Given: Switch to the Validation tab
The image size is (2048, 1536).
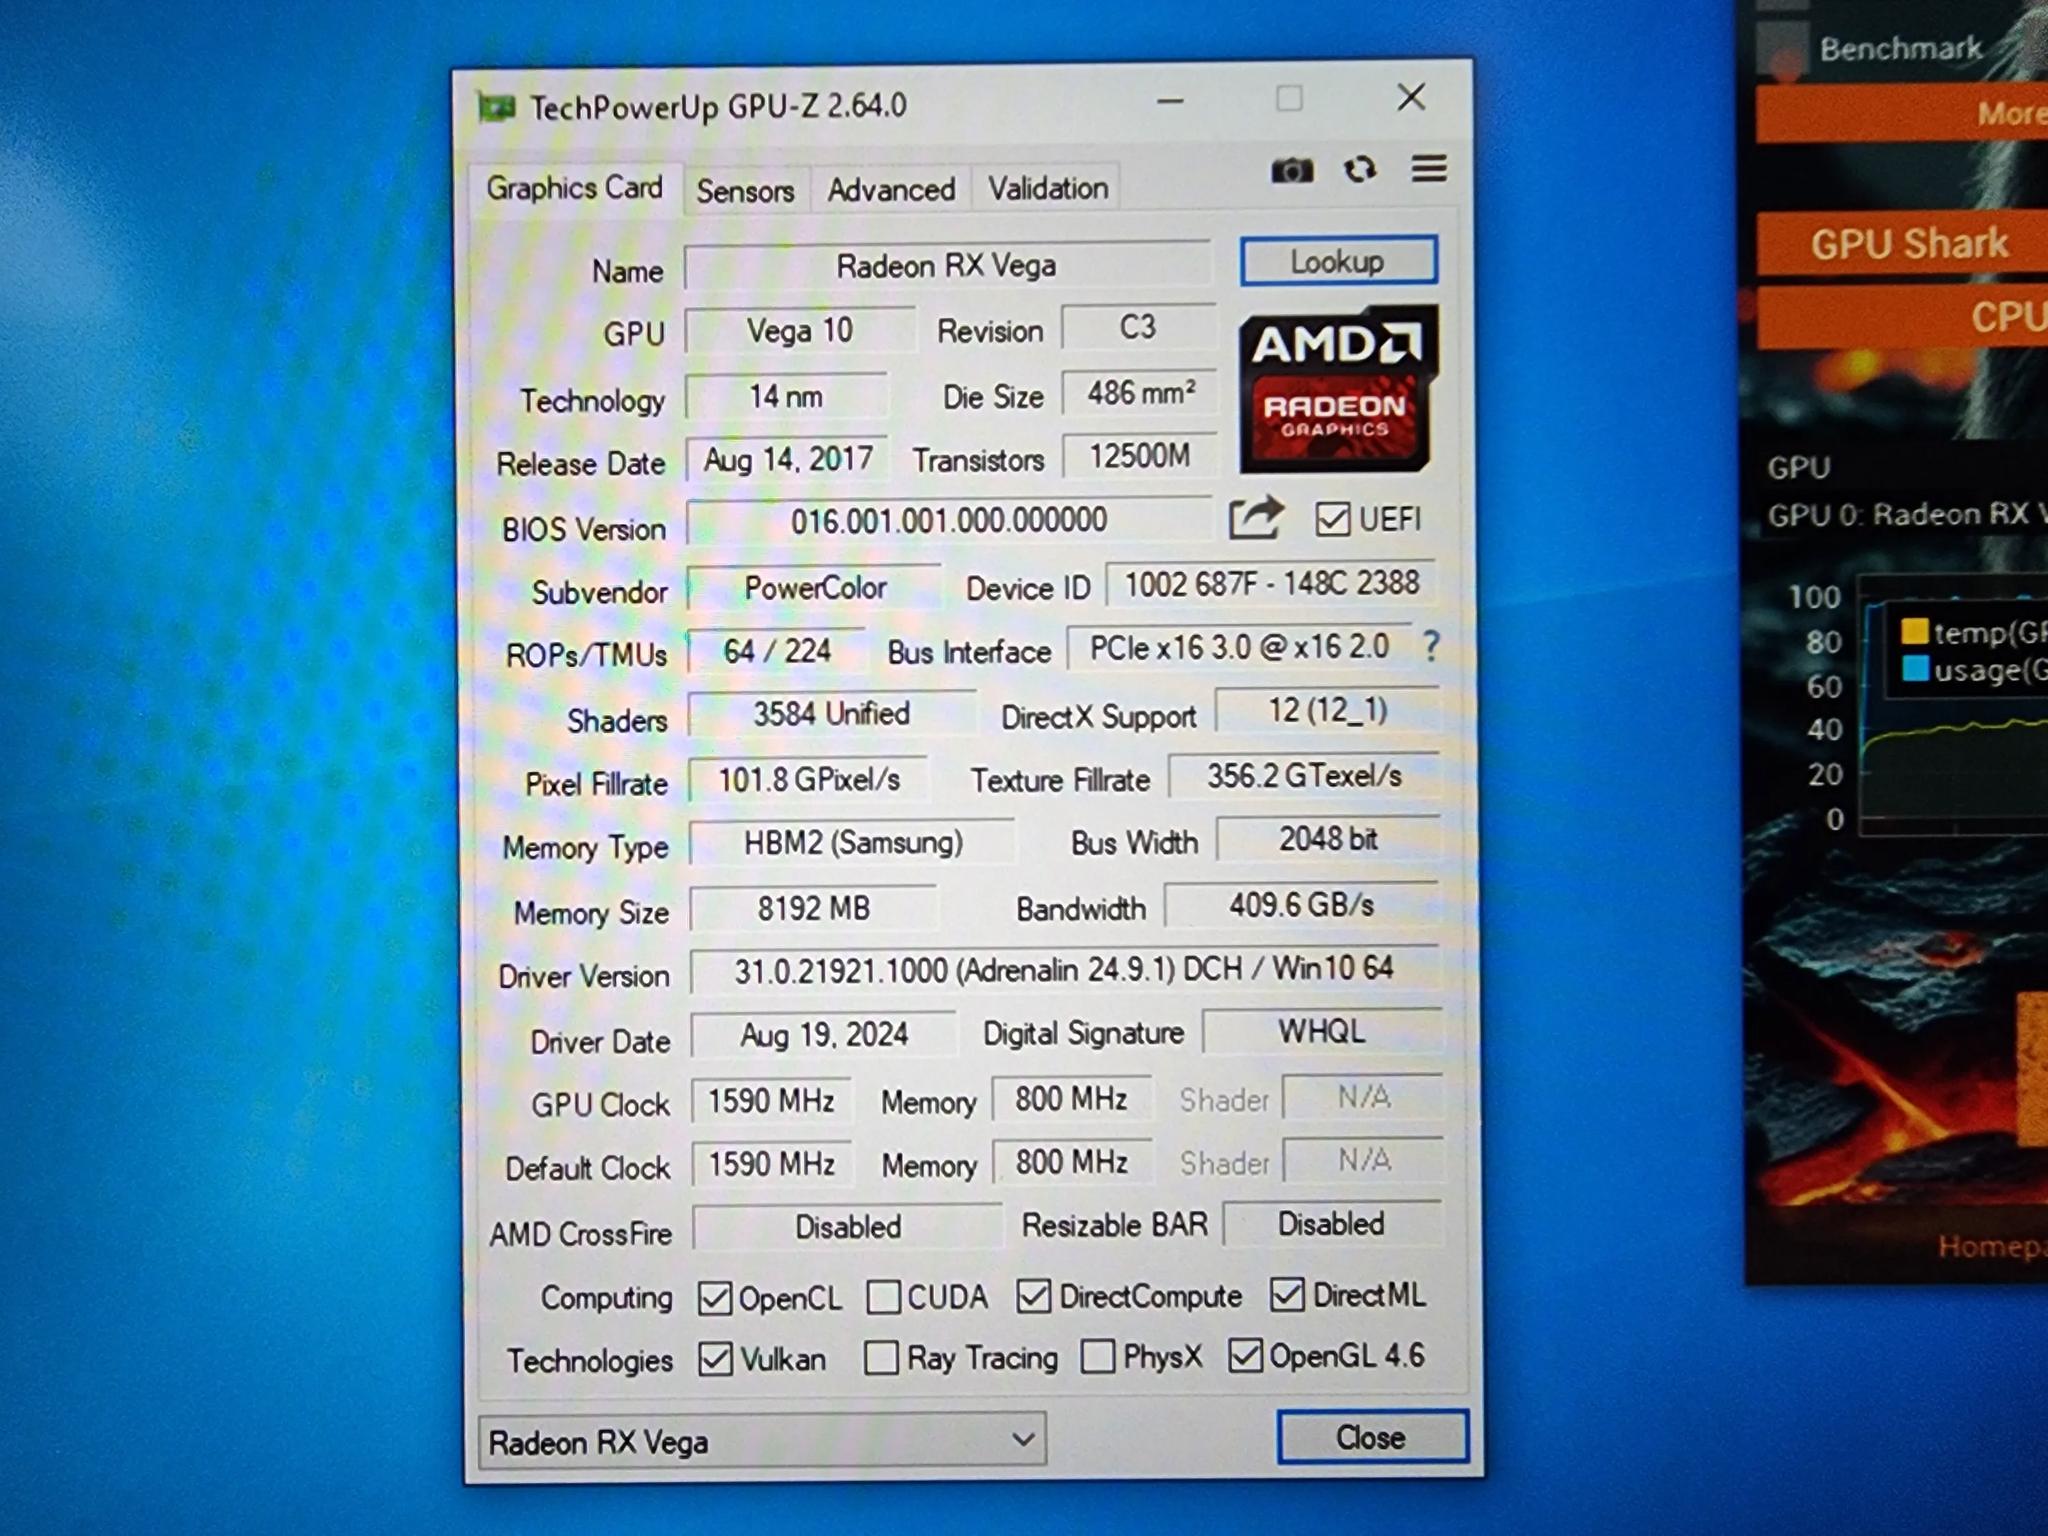Looking at the screenshot, I should click(x=1048, y=188).
